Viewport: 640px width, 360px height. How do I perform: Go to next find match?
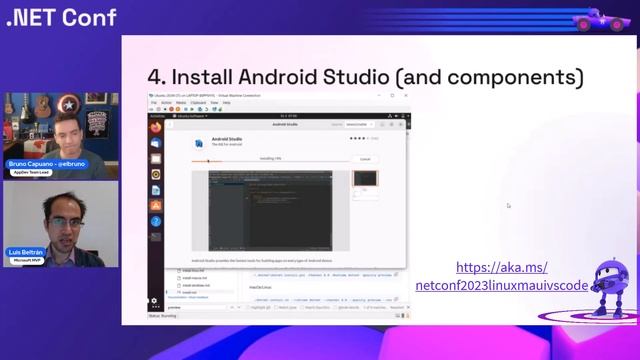[239, 307]
